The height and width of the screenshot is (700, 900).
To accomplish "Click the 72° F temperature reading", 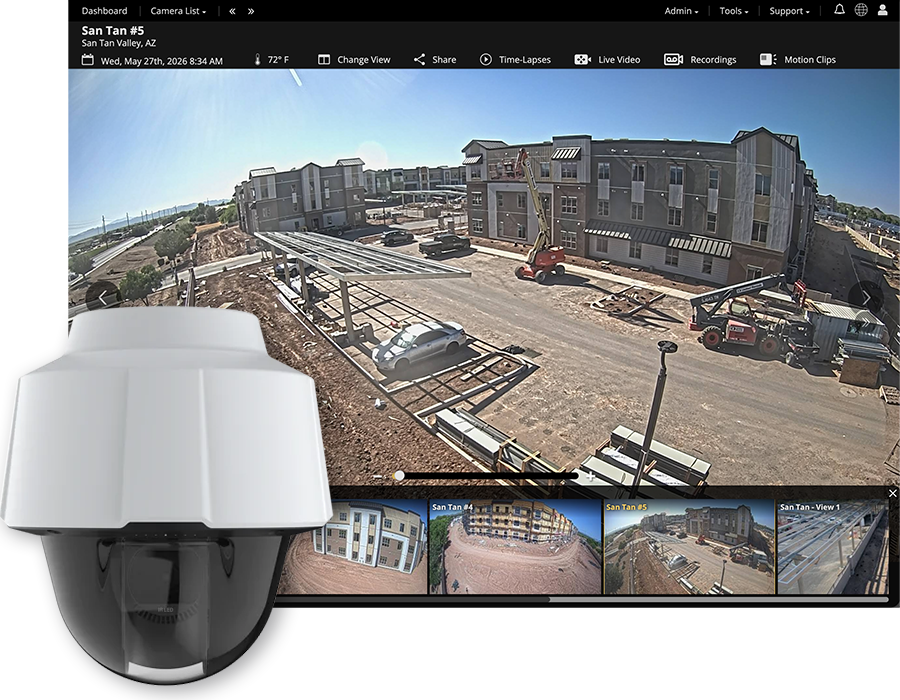I will click(x=278, y=60).
